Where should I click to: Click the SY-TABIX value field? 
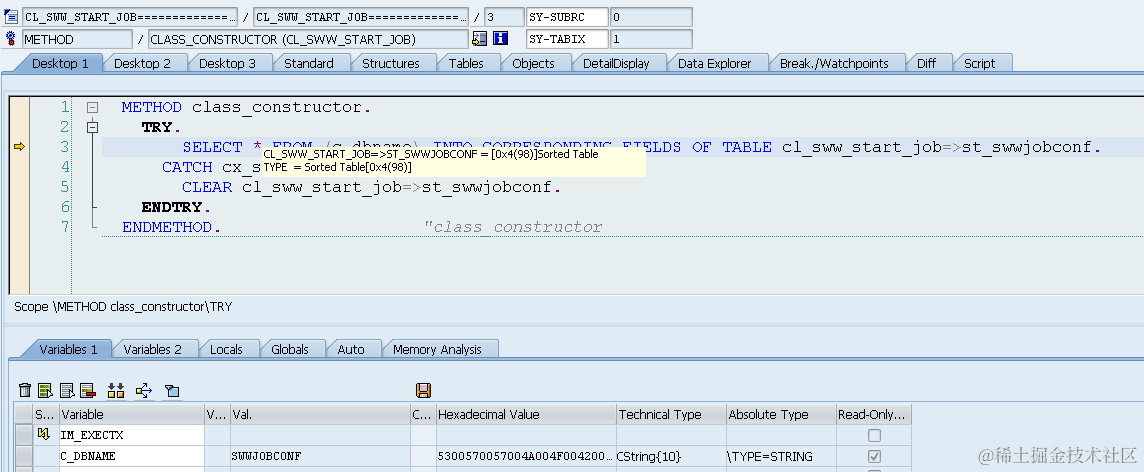(651, 39)
